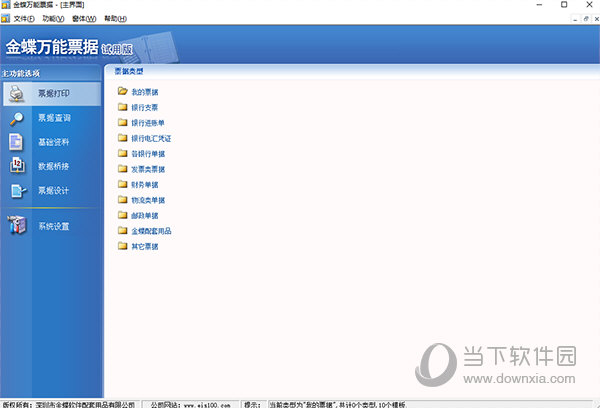The height and width of the screenshot is (408, 600).
Task: Open the 系统设置 settings icon
Action: 17,225
